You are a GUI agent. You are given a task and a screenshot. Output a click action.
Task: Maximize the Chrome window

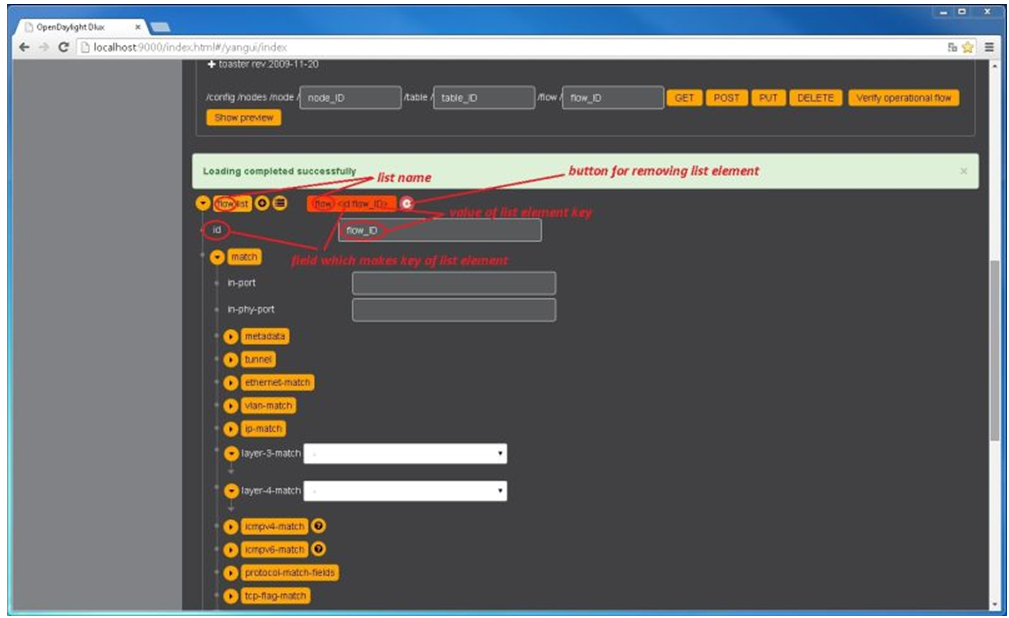tap(962, 12)
